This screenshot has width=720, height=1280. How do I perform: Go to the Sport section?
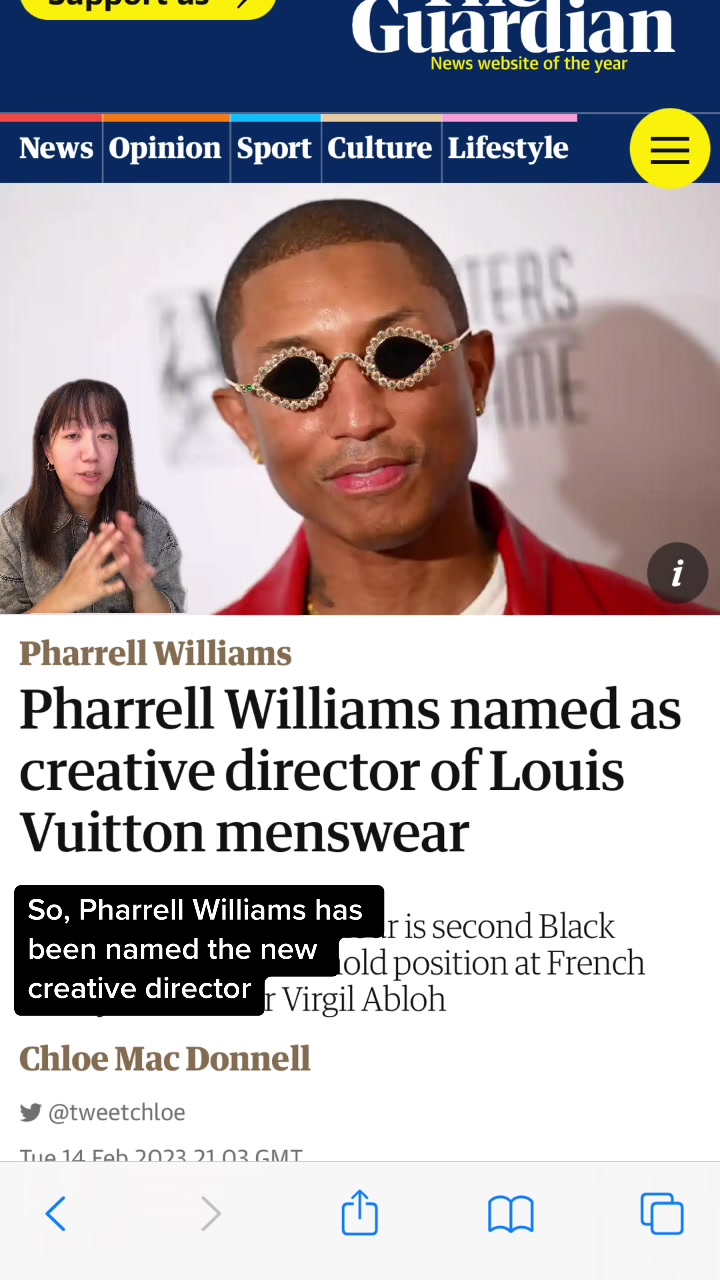tap(274, 148)
